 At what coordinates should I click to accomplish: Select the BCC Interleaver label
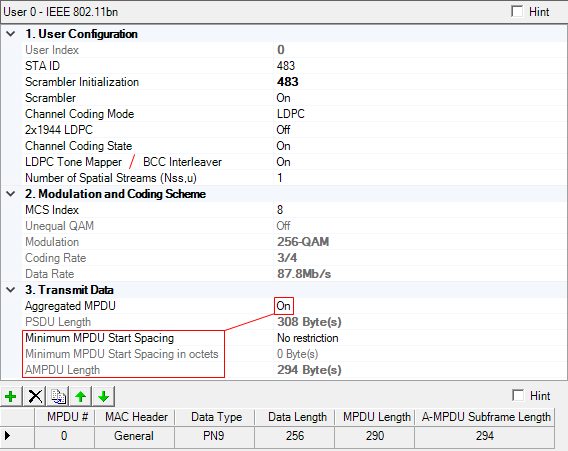tap(182, 162)
